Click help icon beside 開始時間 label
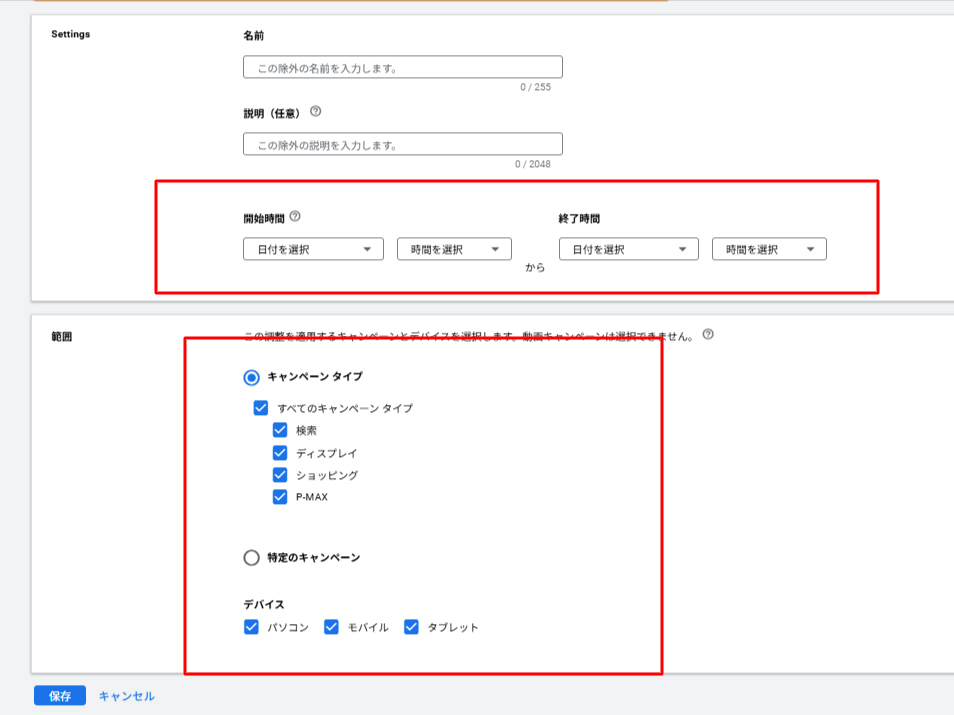Screen dimensions: 954x715 (x=295, y=216)
